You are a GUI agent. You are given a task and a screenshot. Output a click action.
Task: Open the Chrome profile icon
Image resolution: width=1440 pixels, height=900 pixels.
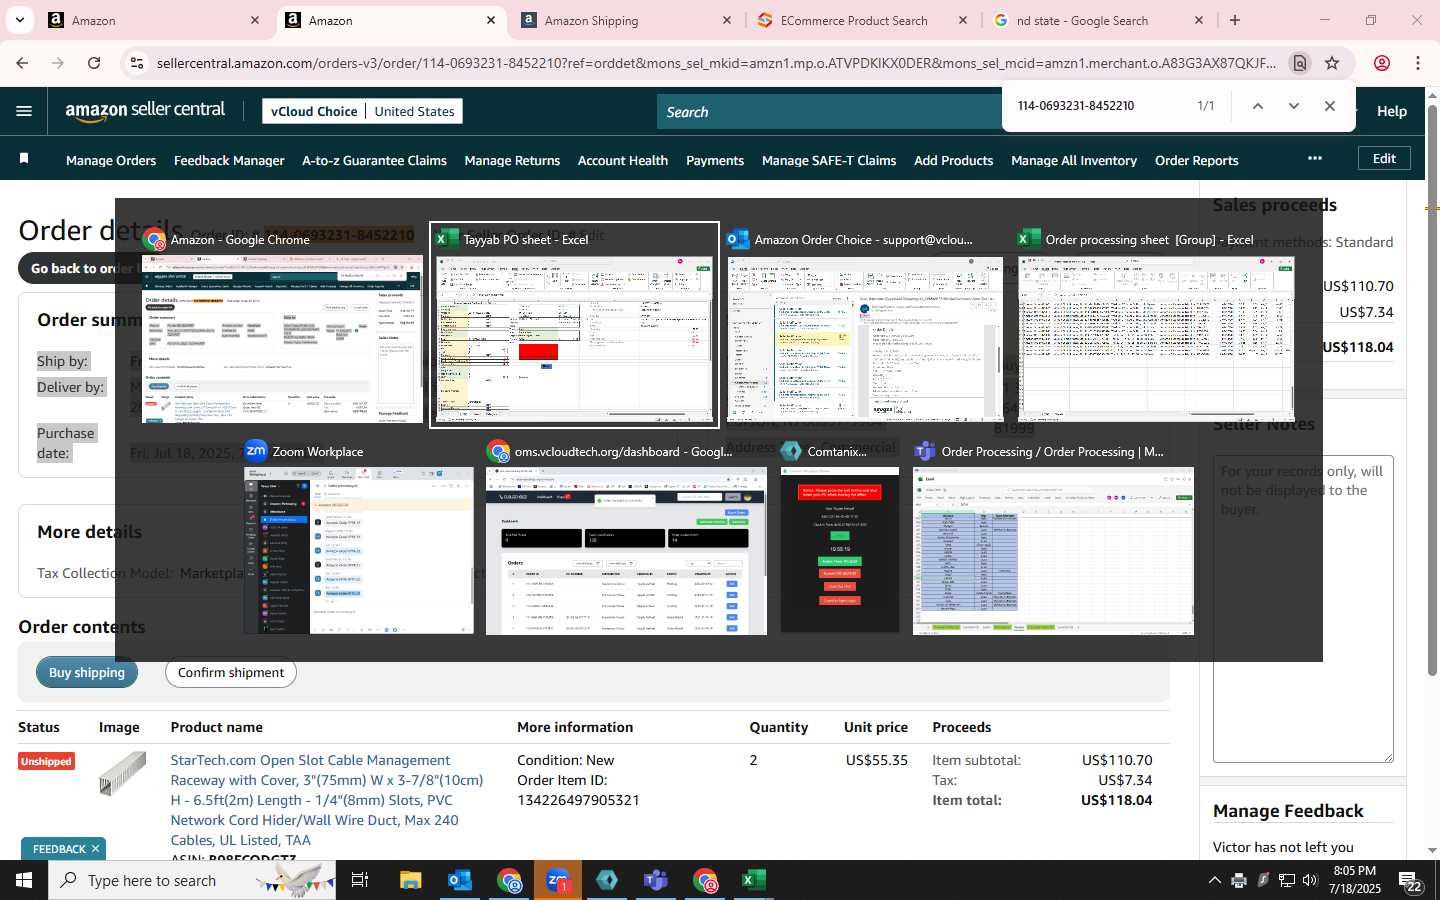click(1382, 63)
